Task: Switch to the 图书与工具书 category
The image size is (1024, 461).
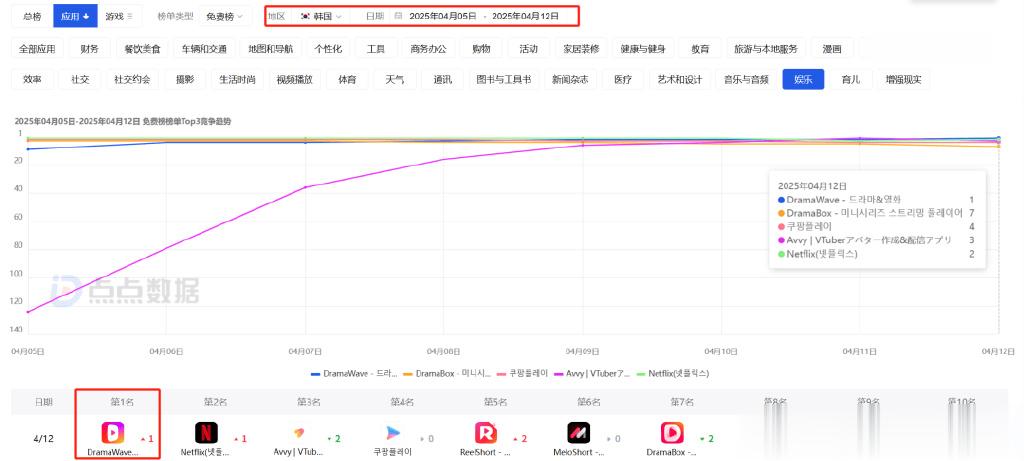Action: (x=504, y=80)
